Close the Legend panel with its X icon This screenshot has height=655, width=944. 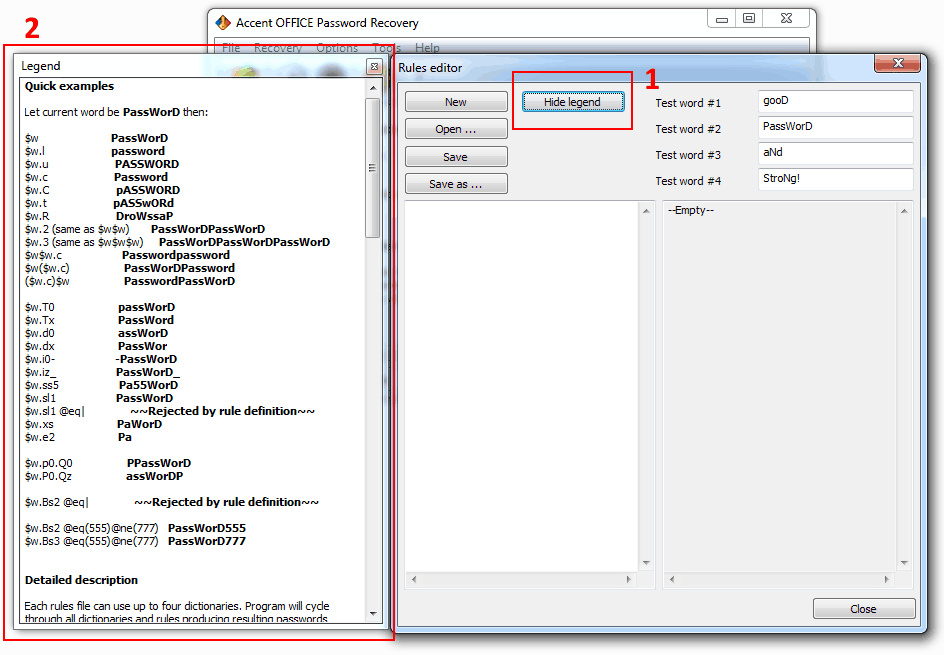pos(374,66)
